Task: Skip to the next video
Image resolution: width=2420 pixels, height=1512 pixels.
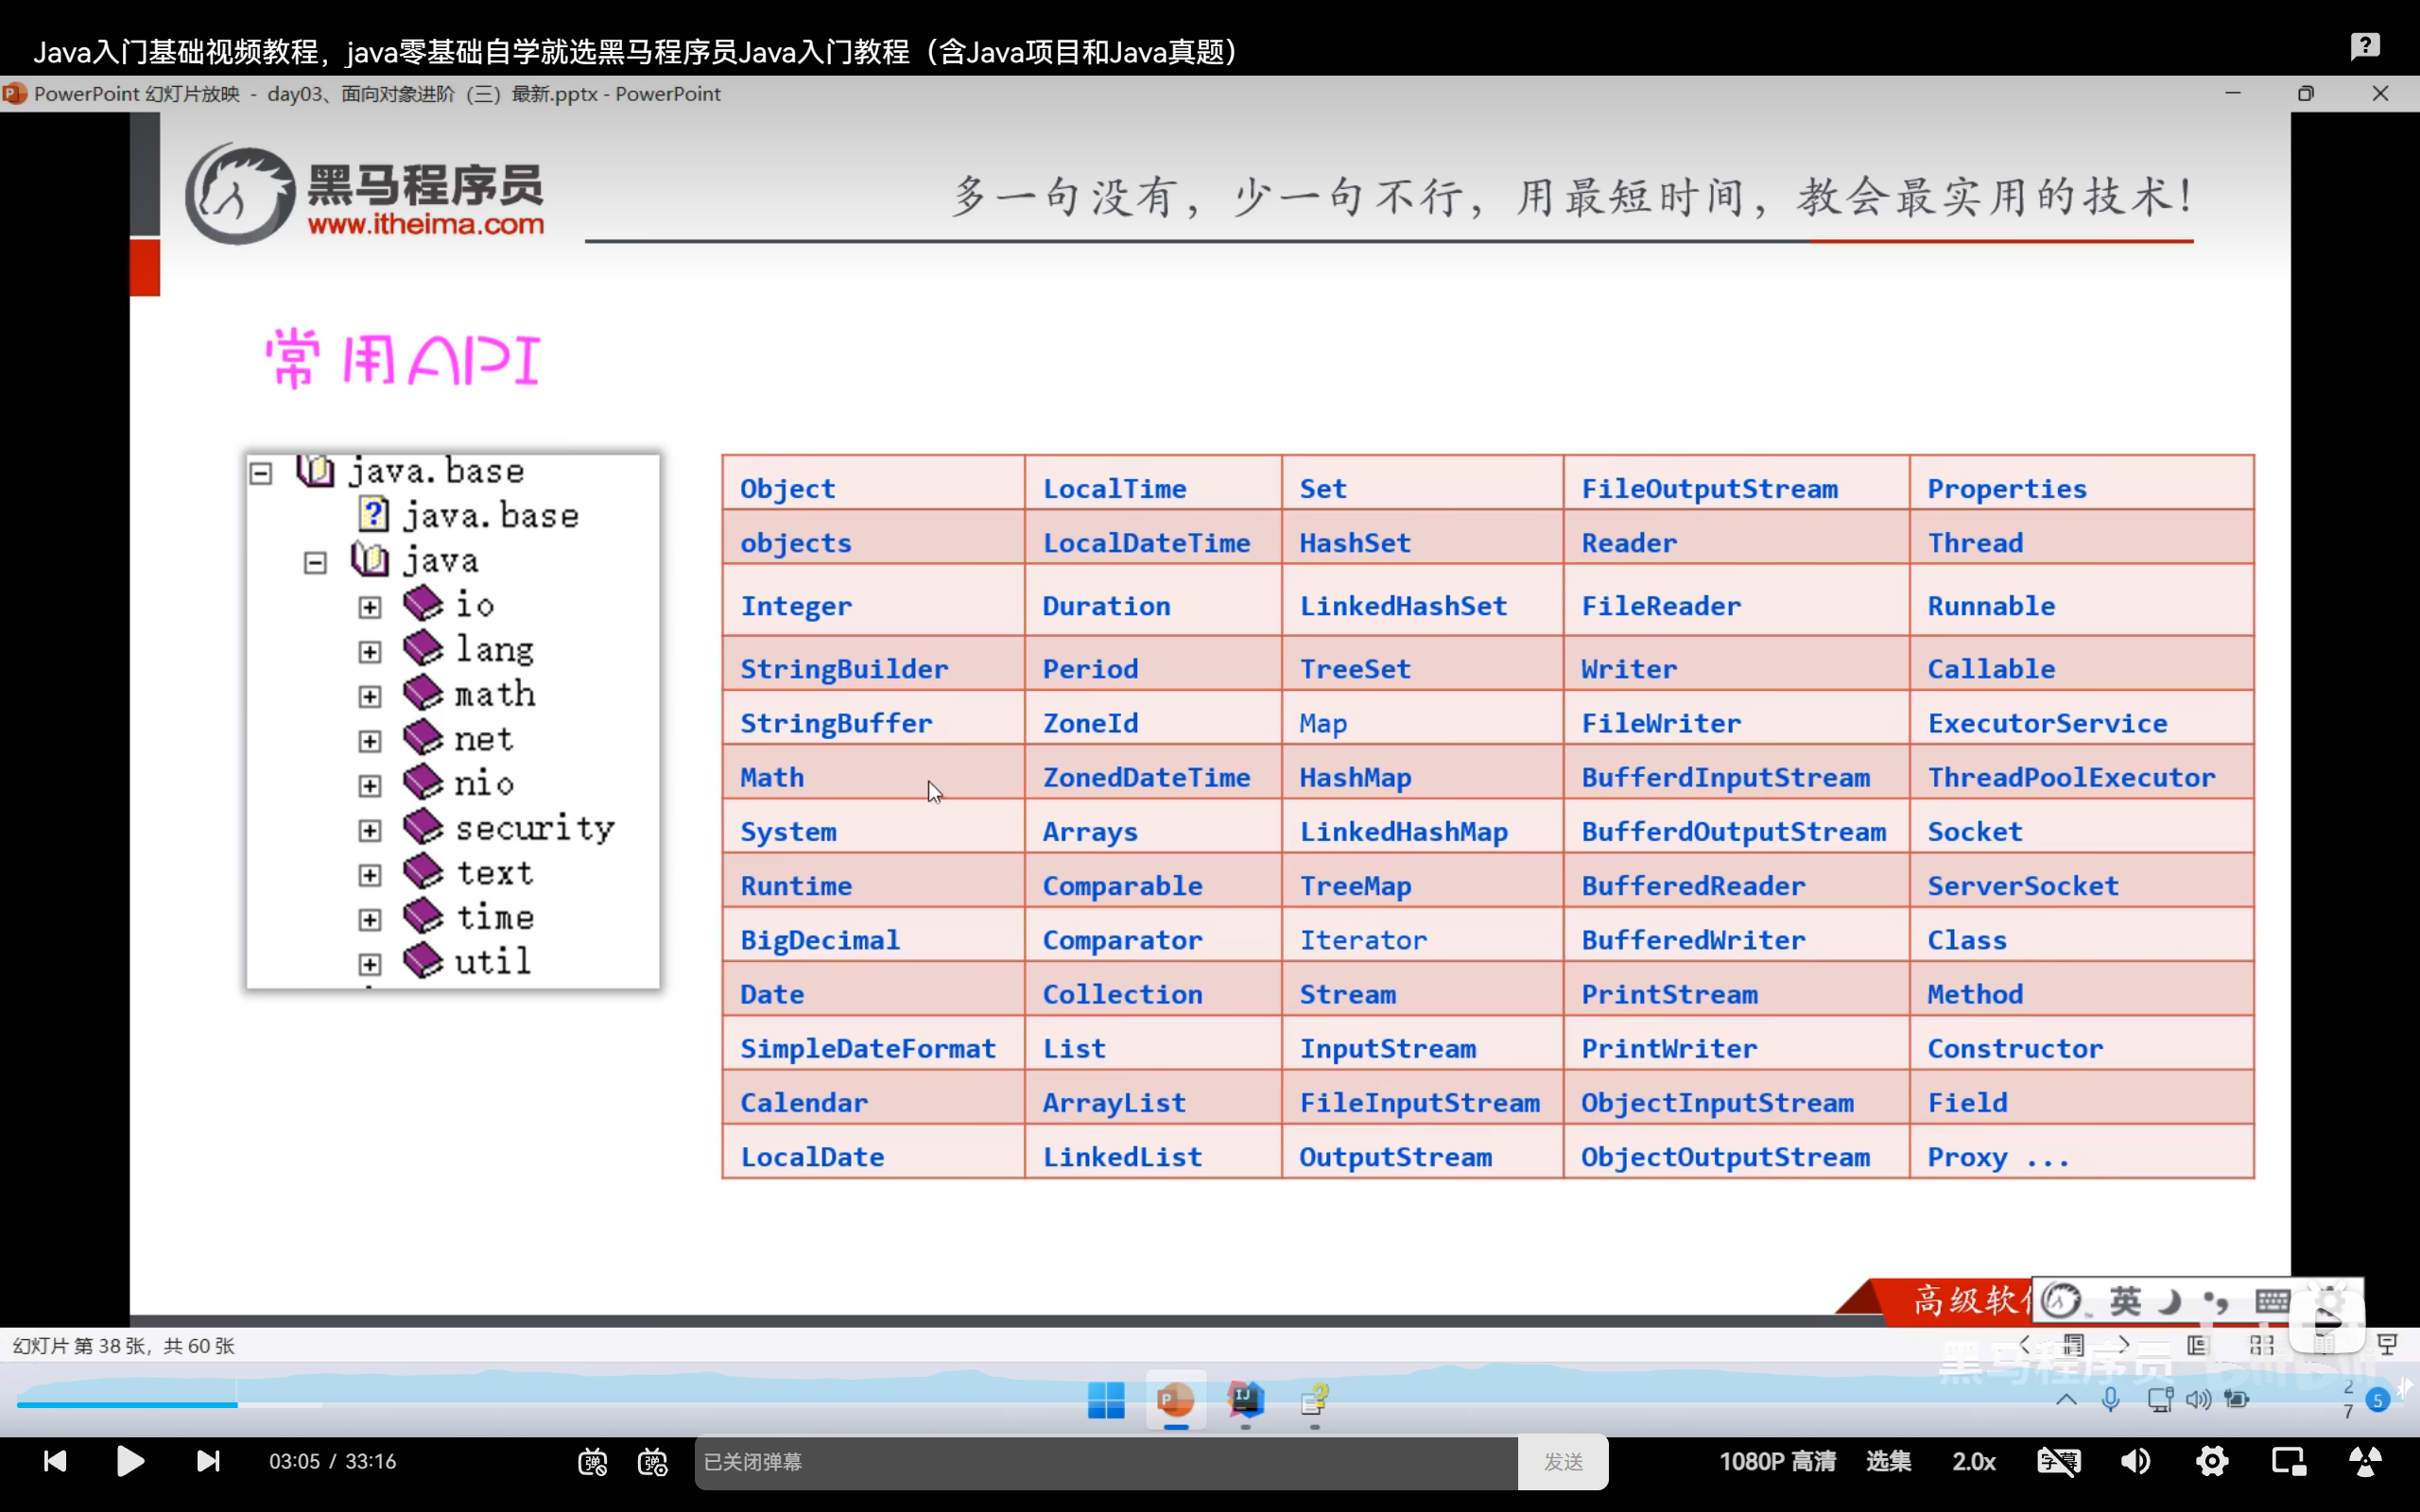Action: (x=208, y=1461)
